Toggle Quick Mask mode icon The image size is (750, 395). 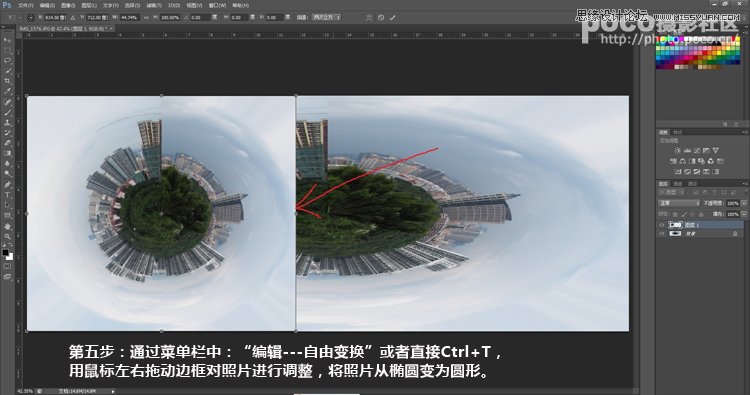[7, 266]
